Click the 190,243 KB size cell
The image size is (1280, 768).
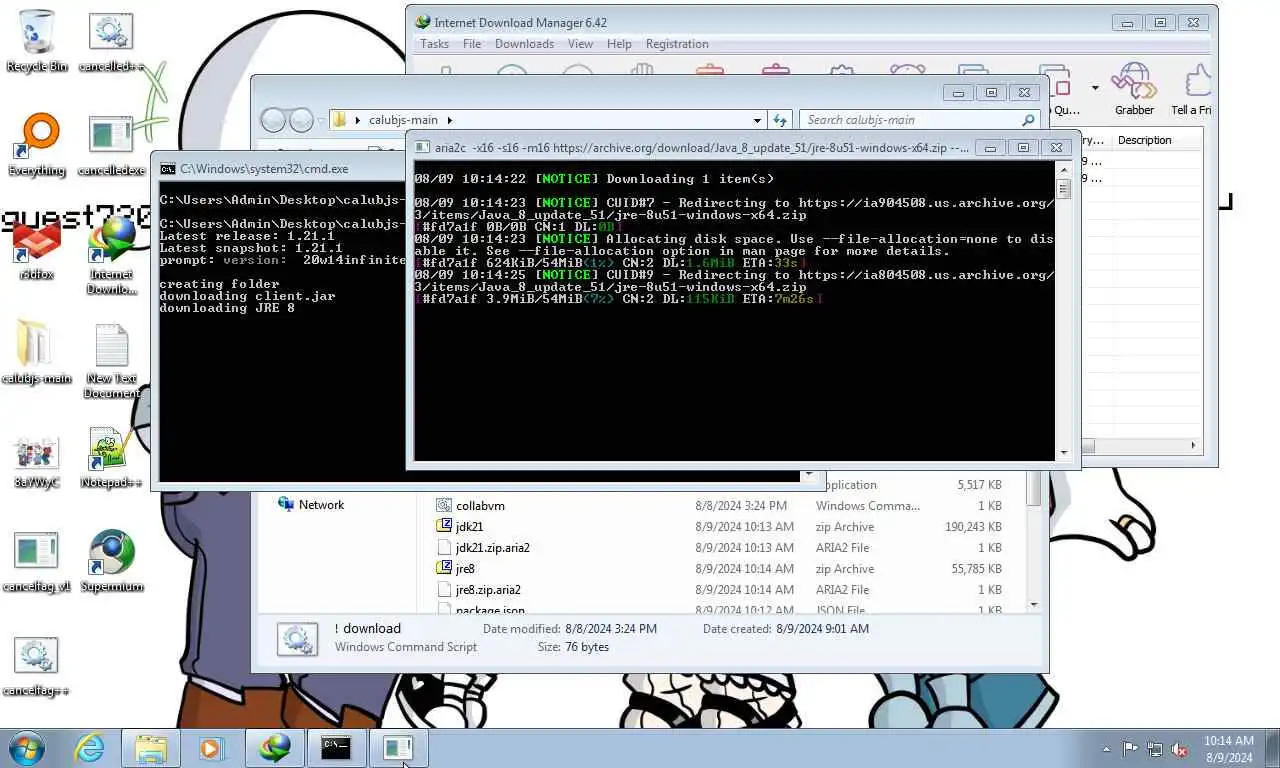click(x=973, y=527)
